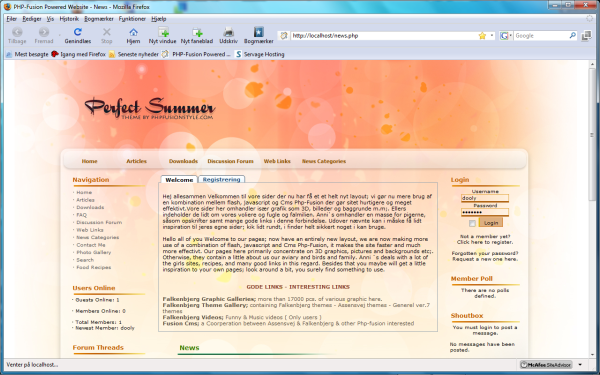Open News Categories in the top bar

pos(324,161)
